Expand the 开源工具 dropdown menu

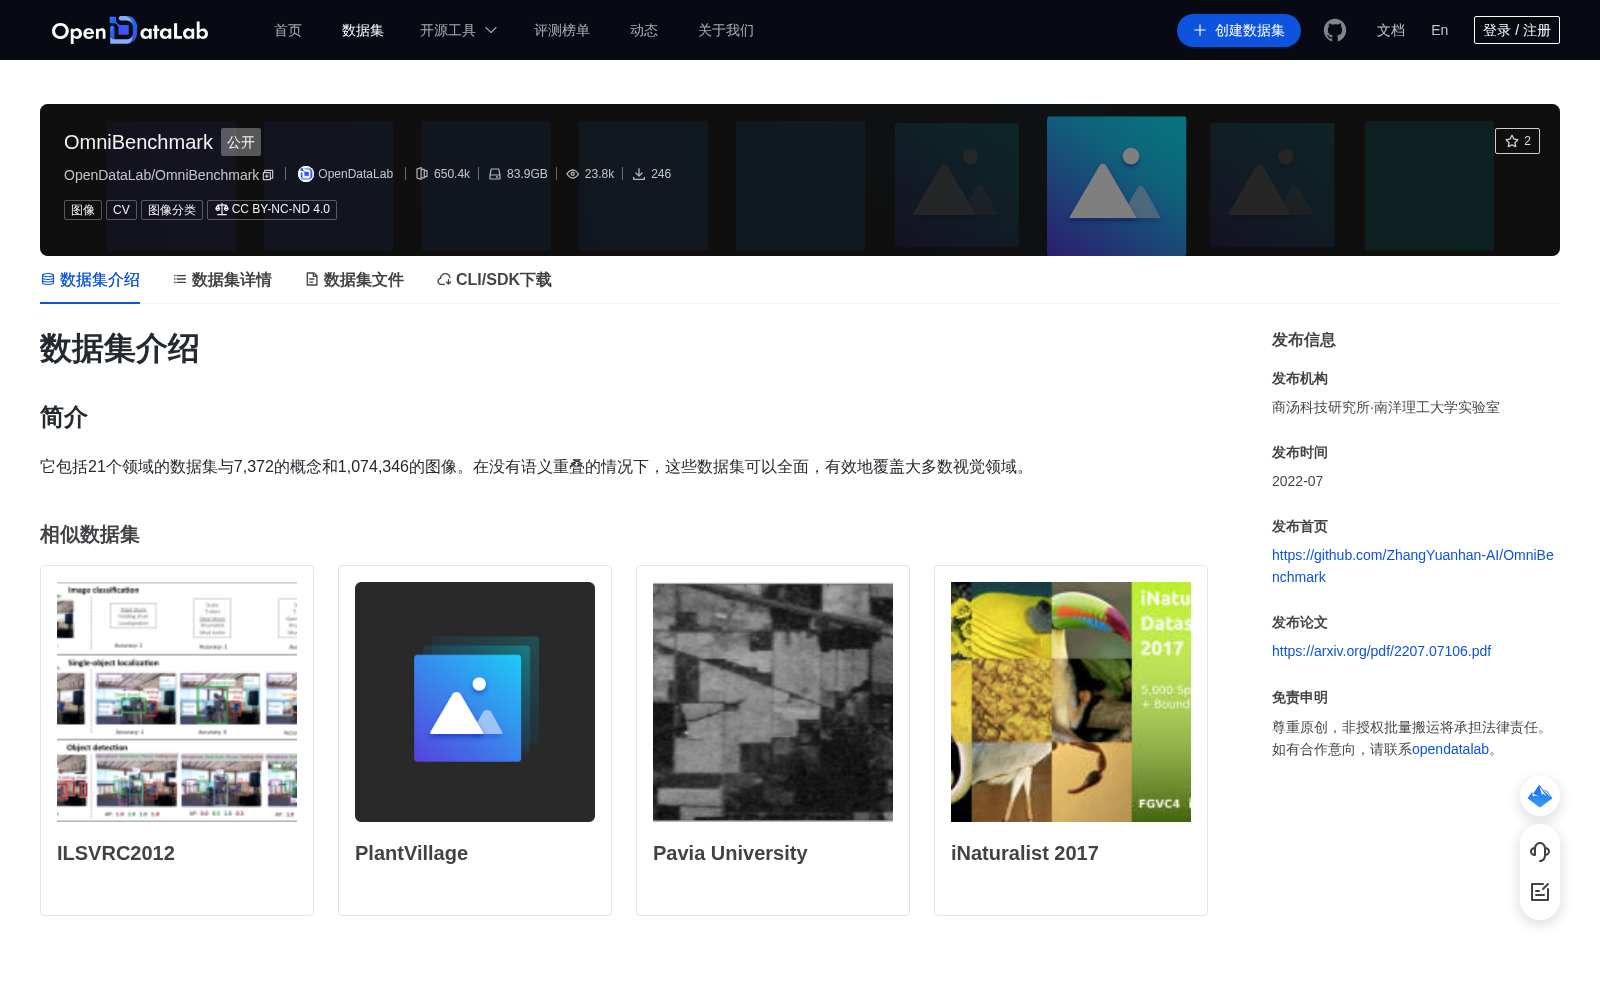[x=458, y=30]
